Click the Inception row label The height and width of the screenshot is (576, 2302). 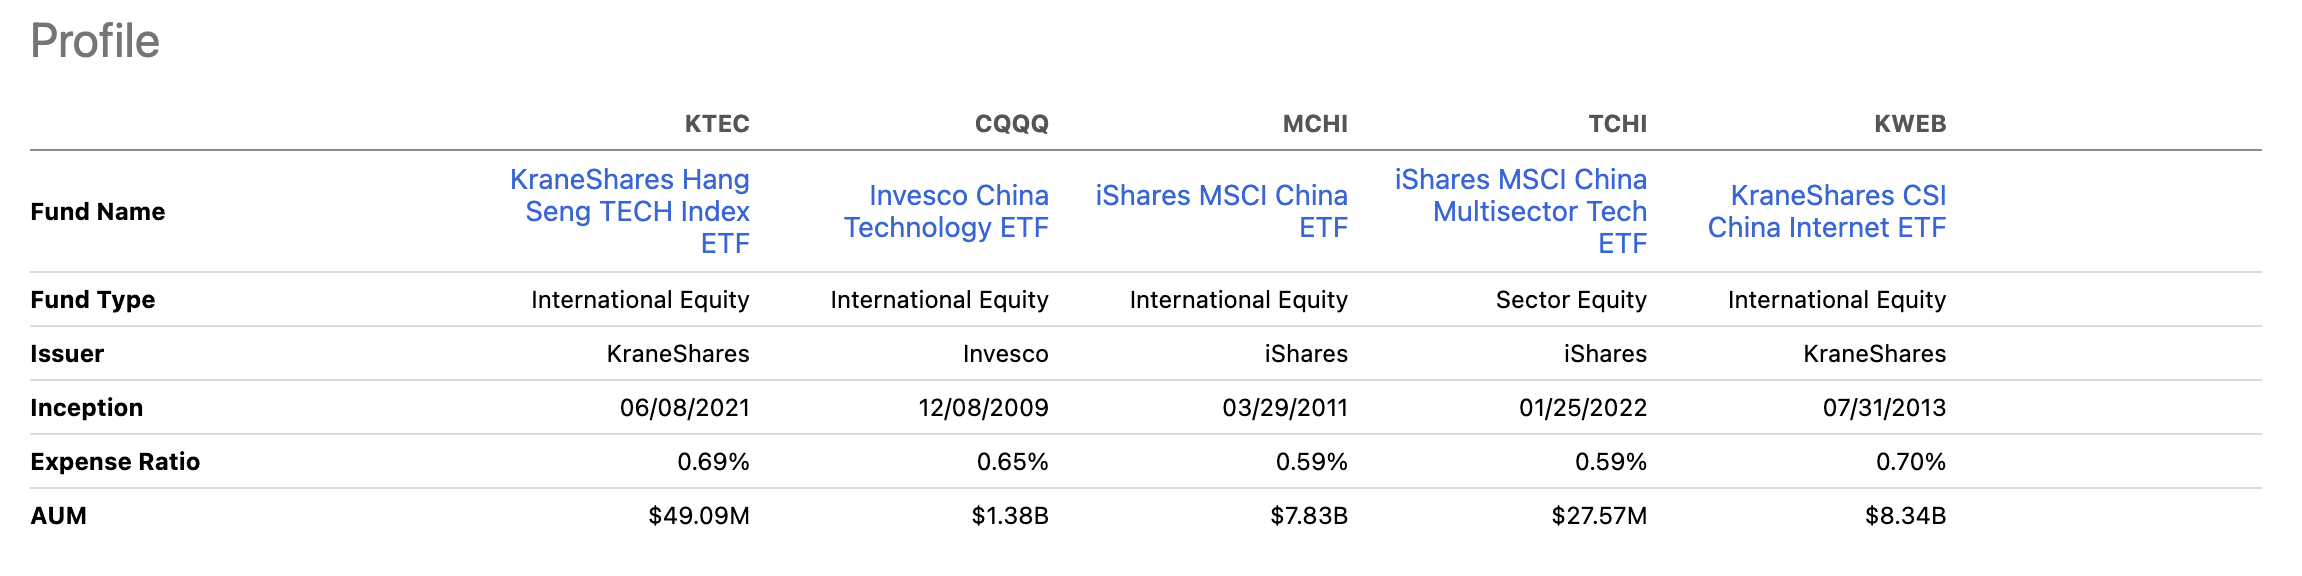(87, 408)
